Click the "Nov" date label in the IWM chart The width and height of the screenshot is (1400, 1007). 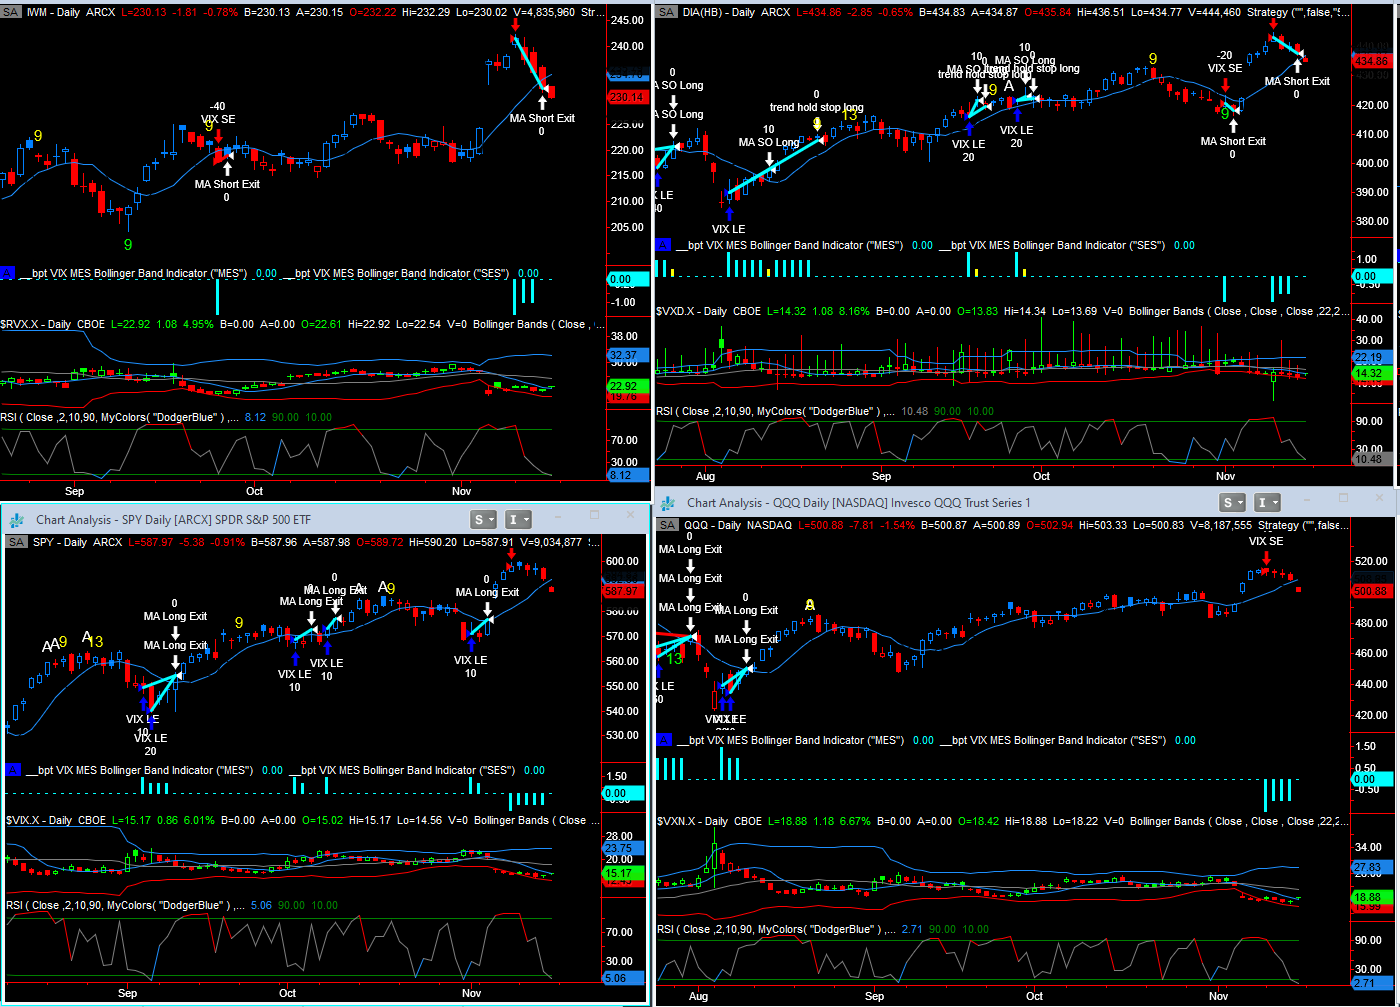pyautogui.click(x=461, y=491)
